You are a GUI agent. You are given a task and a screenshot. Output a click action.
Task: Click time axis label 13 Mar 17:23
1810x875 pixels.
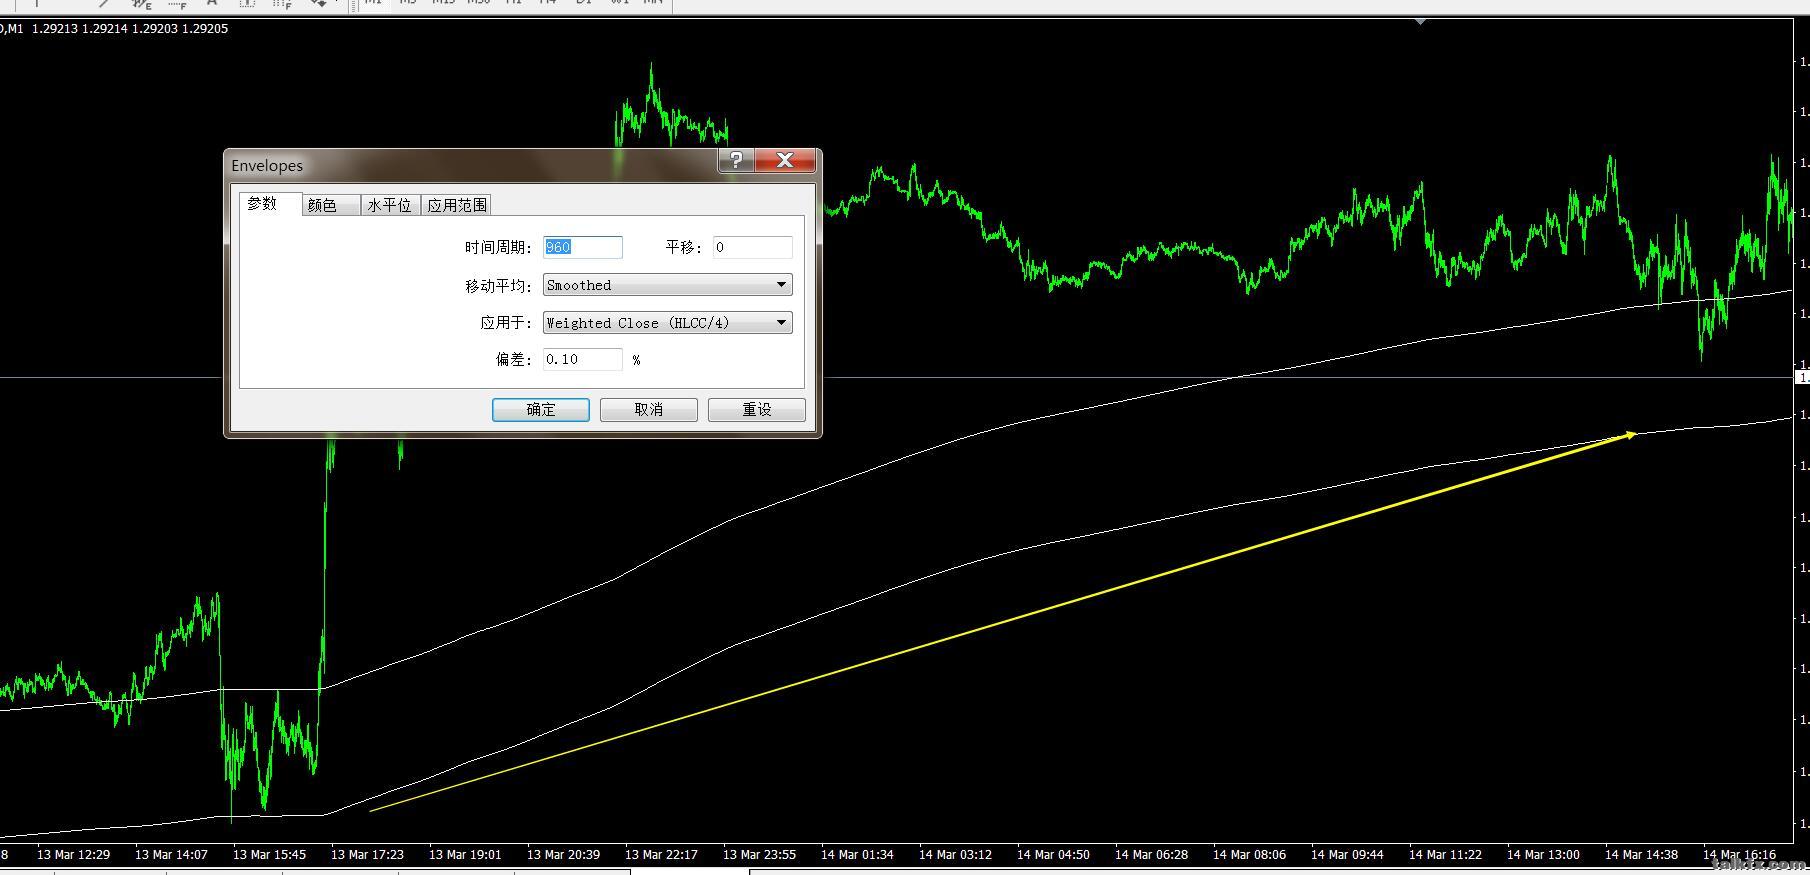[x=367, y=855]
